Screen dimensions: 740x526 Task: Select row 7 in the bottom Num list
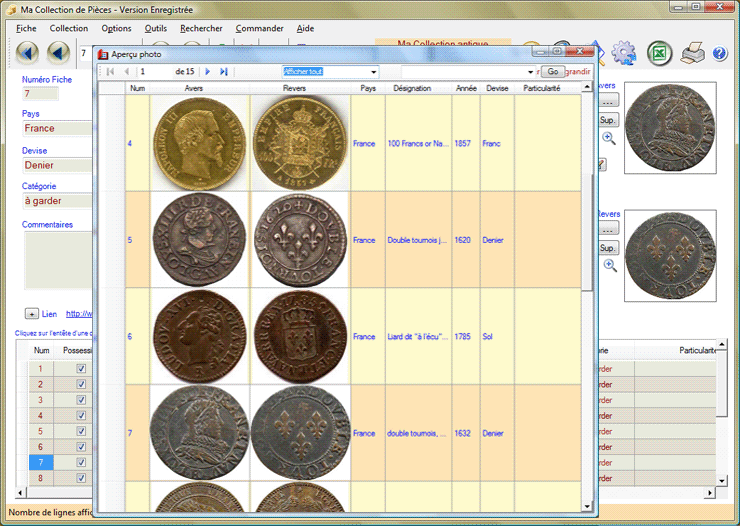tap(41, 462)
